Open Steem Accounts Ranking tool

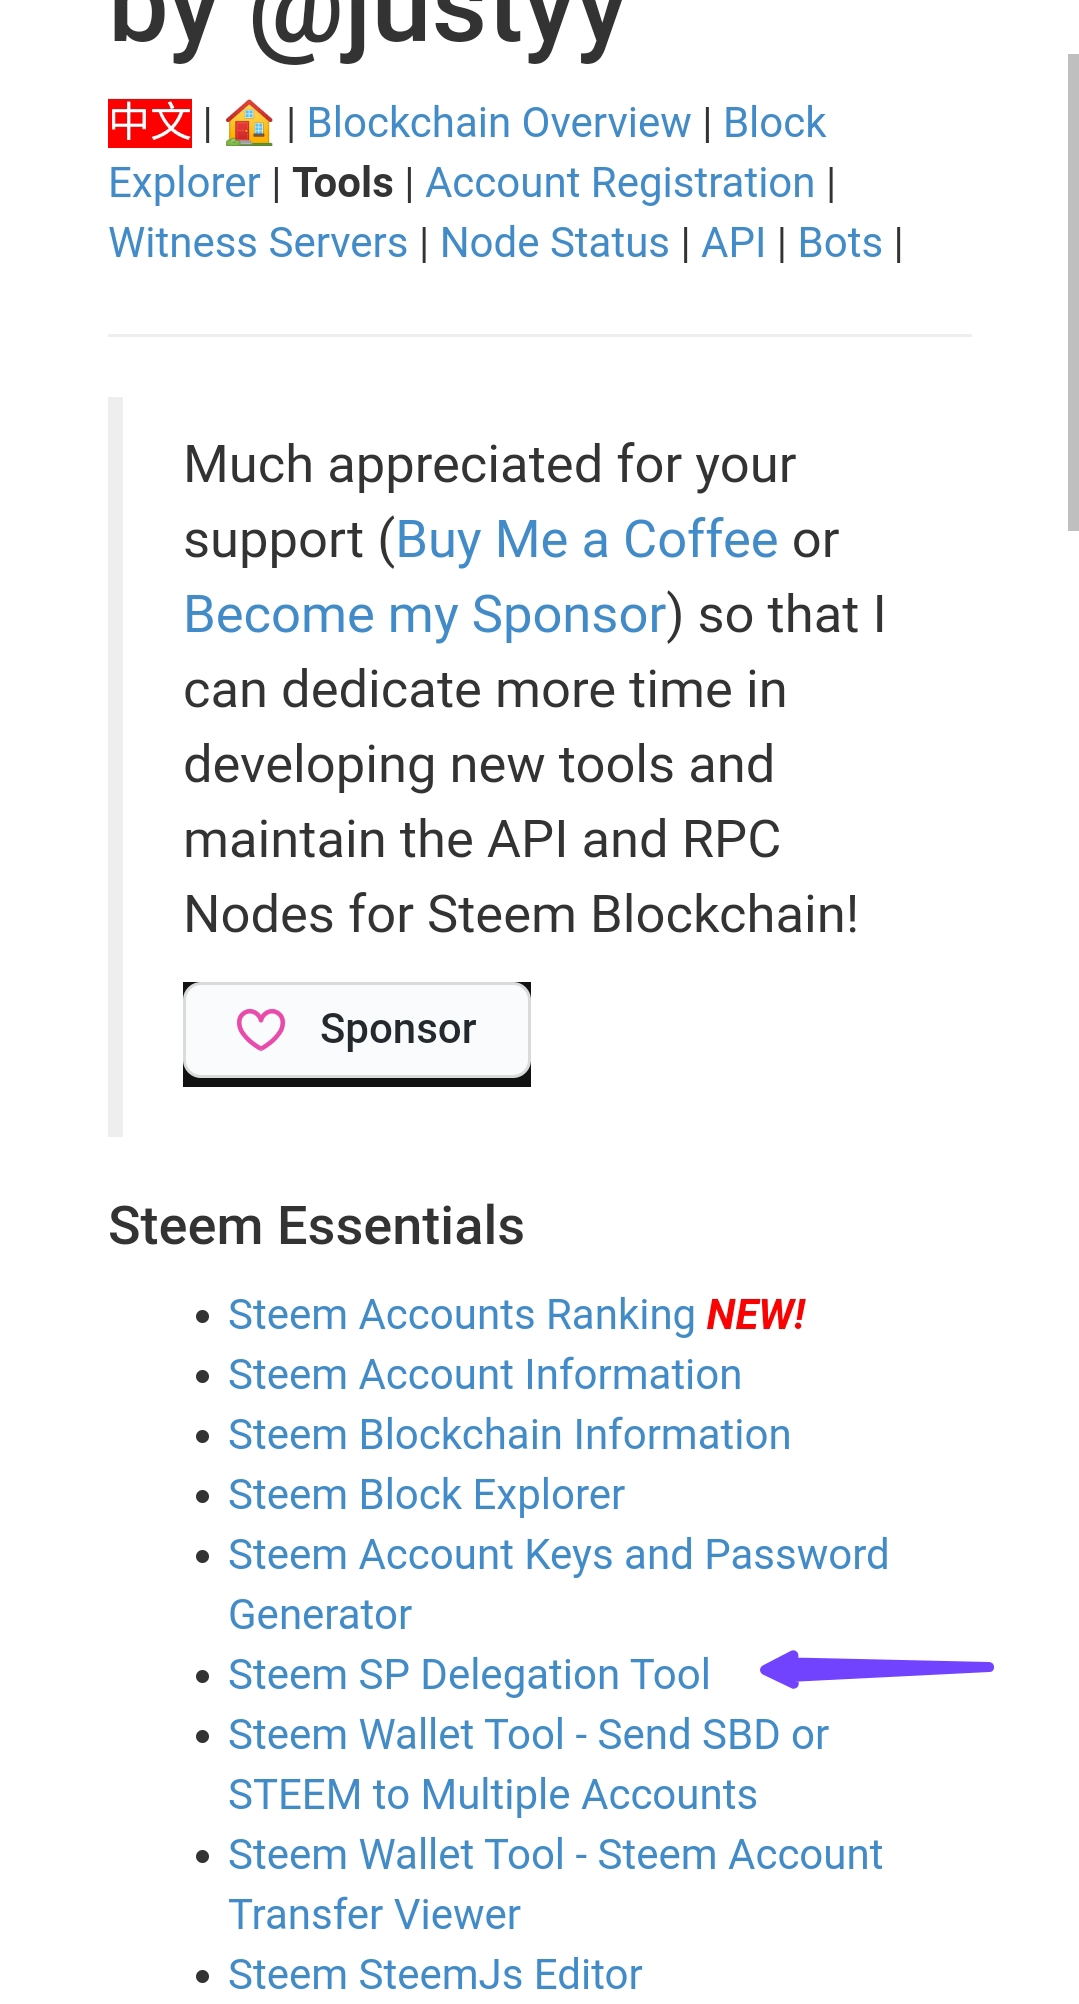tap(461, 1315)
